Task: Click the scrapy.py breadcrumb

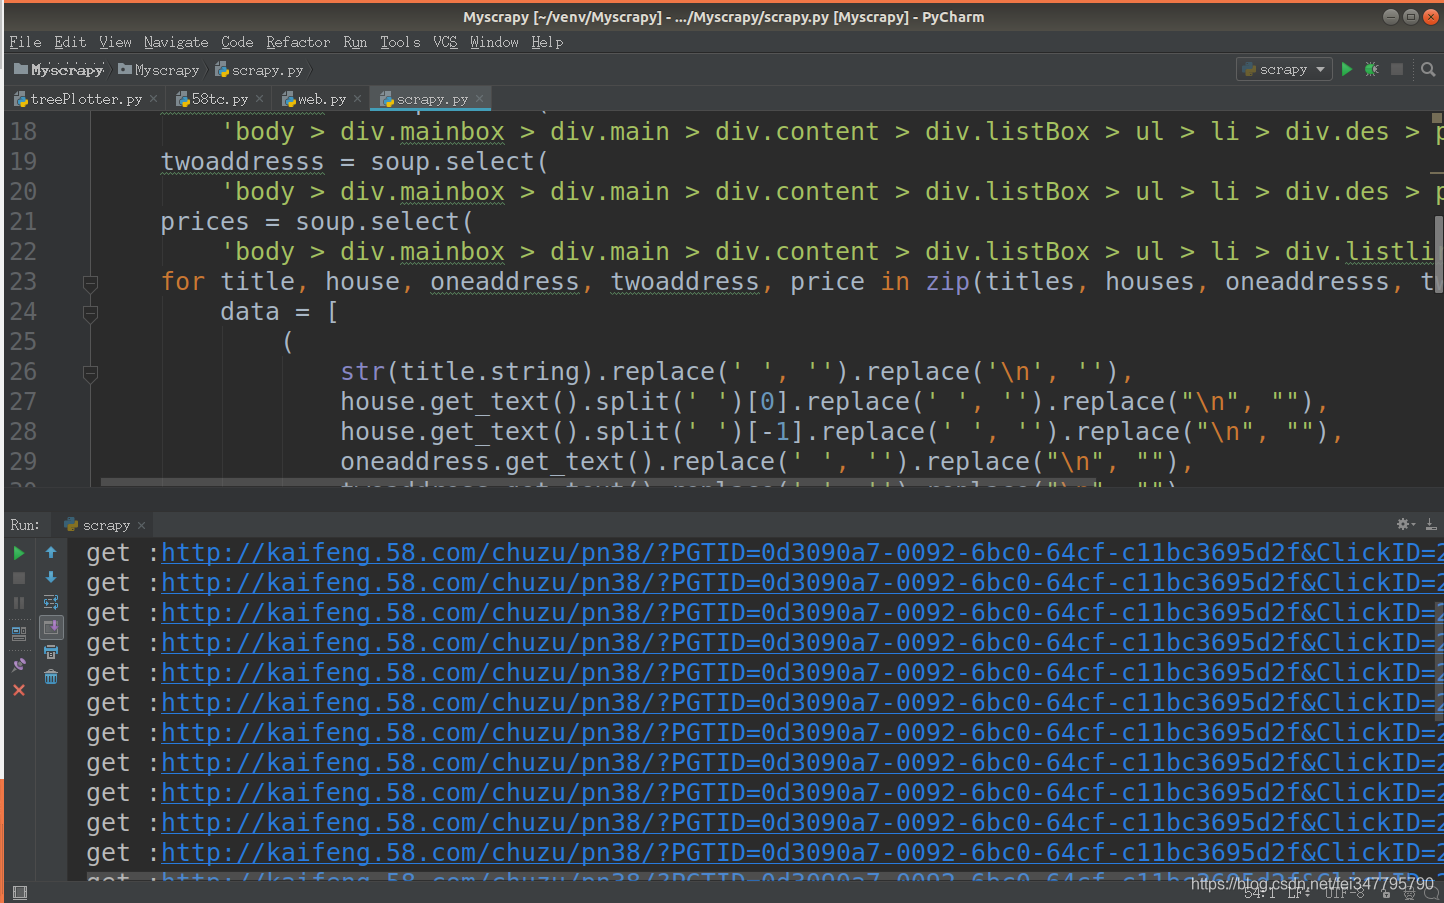Action: 259,70
